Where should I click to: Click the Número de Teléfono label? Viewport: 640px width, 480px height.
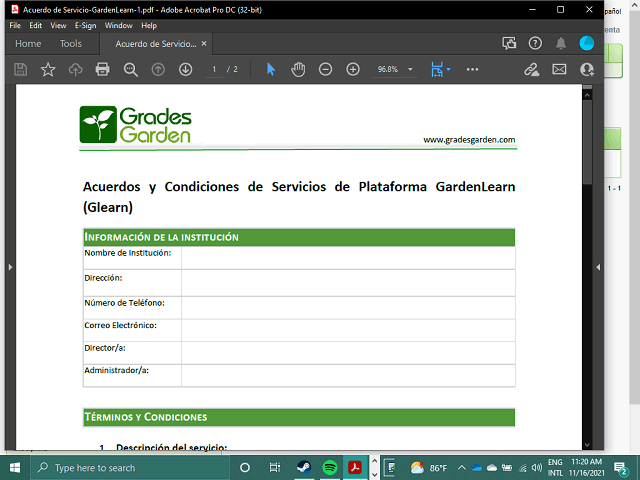[x=124, y=303]
